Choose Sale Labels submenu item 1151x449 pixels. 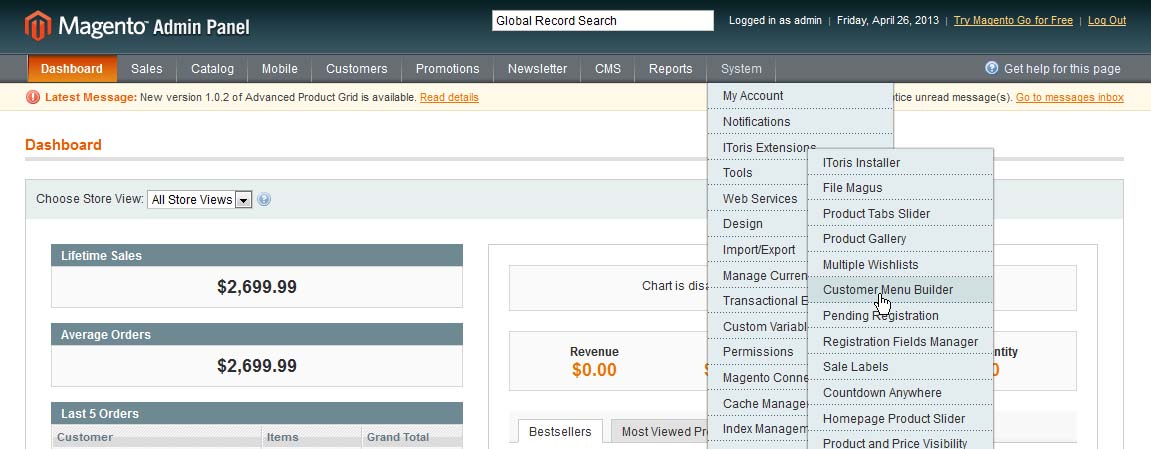901,367
